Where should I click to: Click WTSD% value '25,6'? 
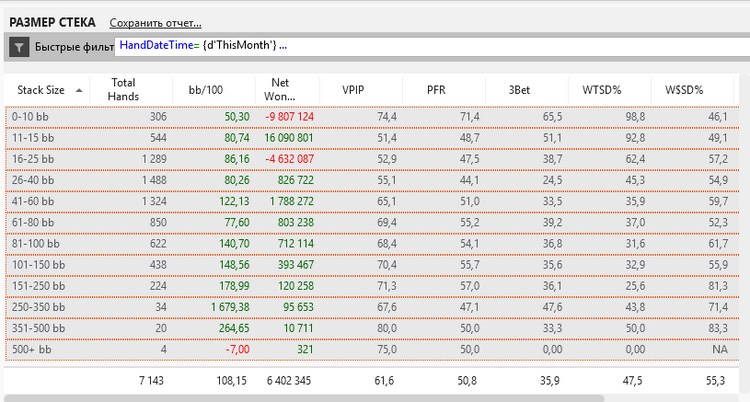click(x=635, y=286)
